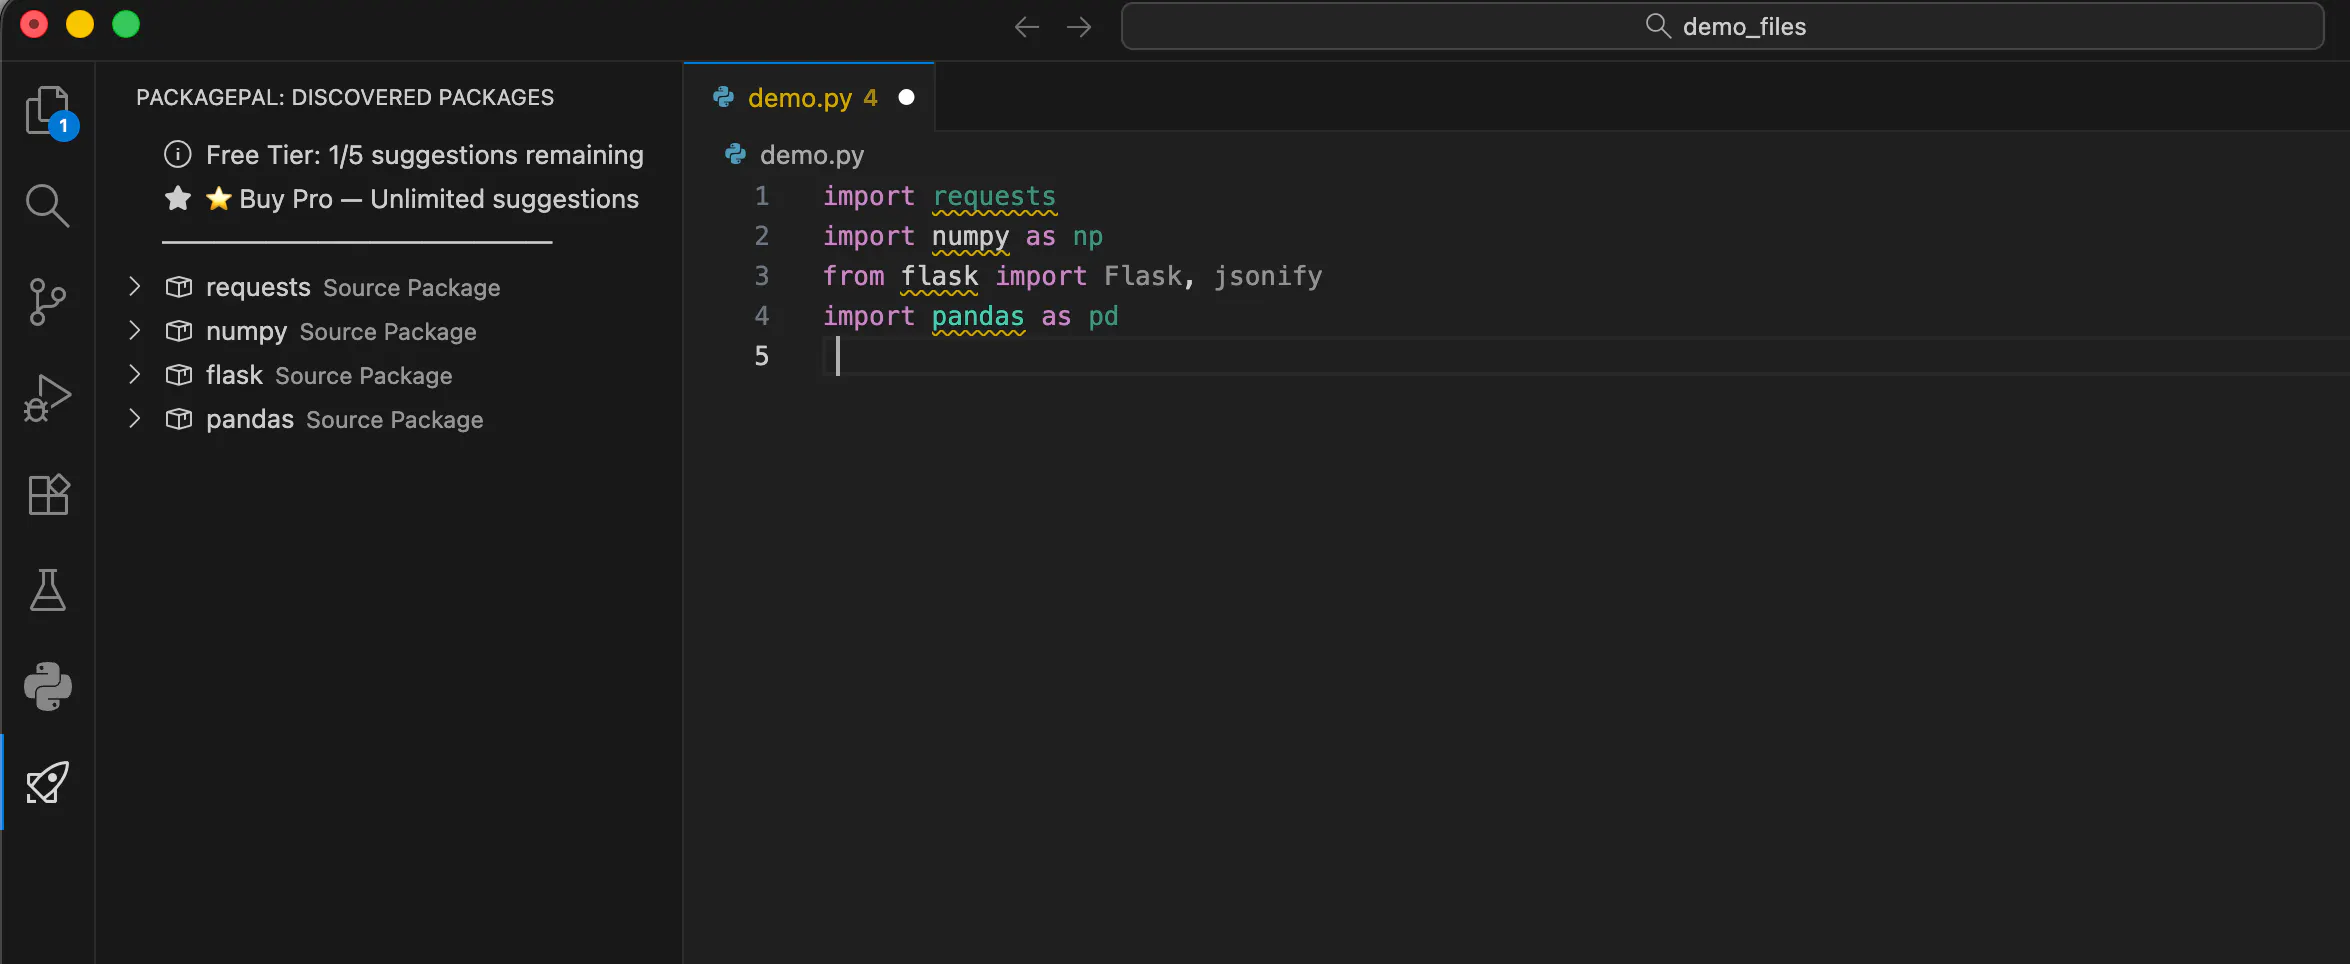Screen dimensions: 2350x964
Task: Click 'pandas' in line 4 of code
Action: (978, 316)
